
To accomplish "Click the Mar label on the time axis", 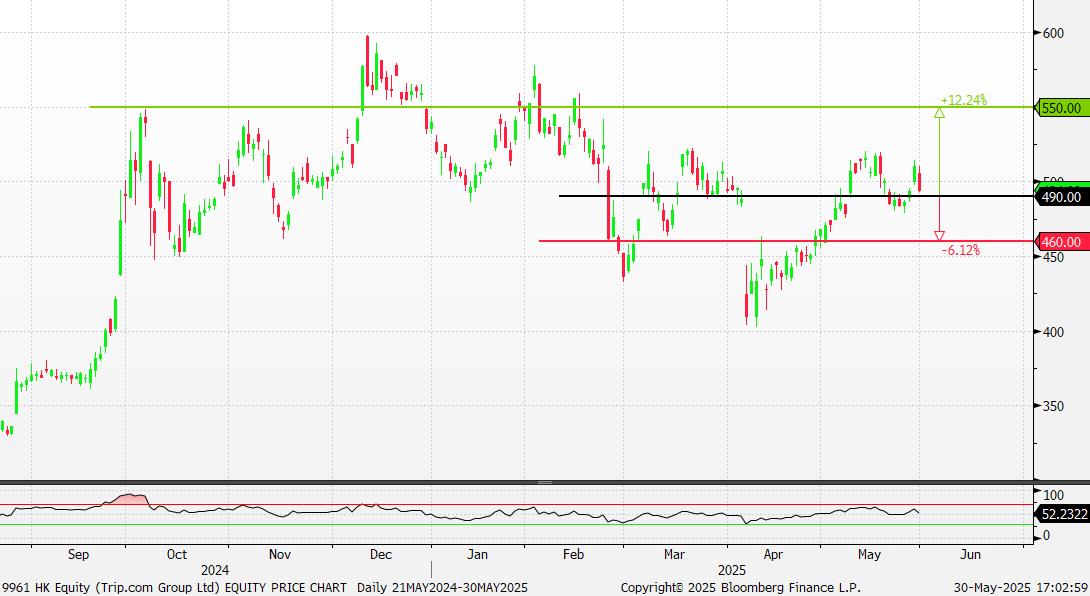I will (x=674, y=554).
